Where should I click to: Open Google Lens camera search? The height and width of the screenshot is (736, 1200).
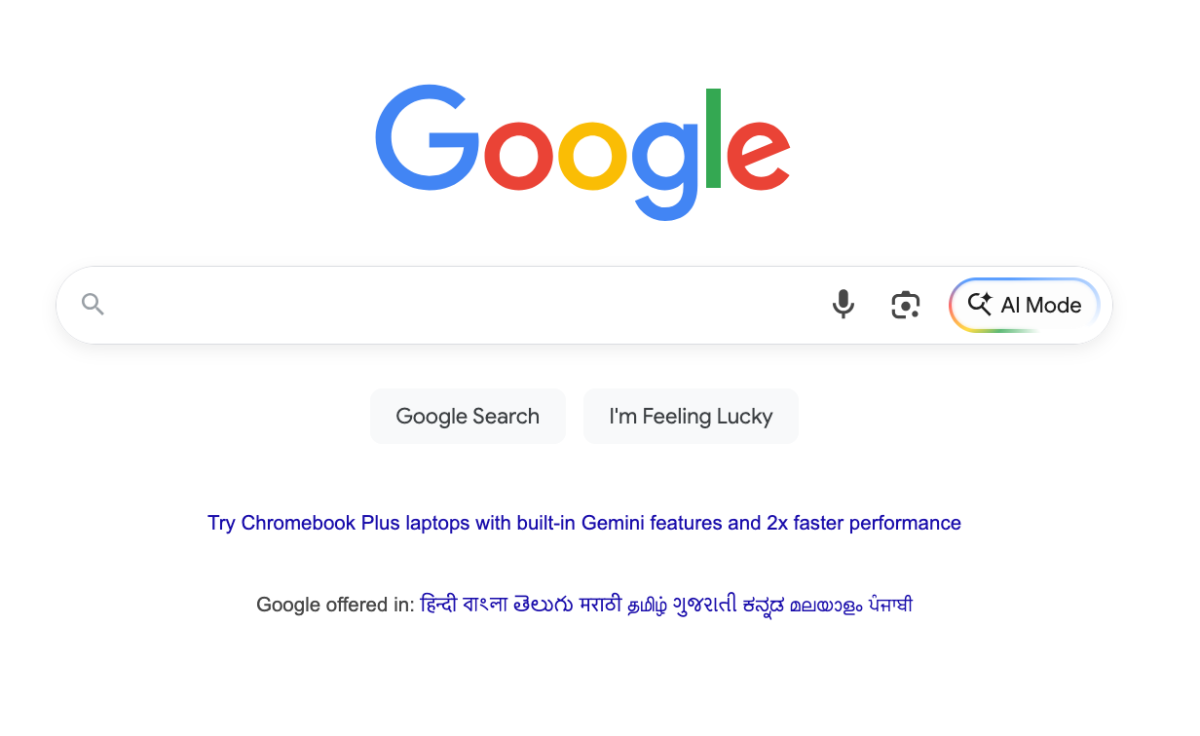tap(905, 304)
